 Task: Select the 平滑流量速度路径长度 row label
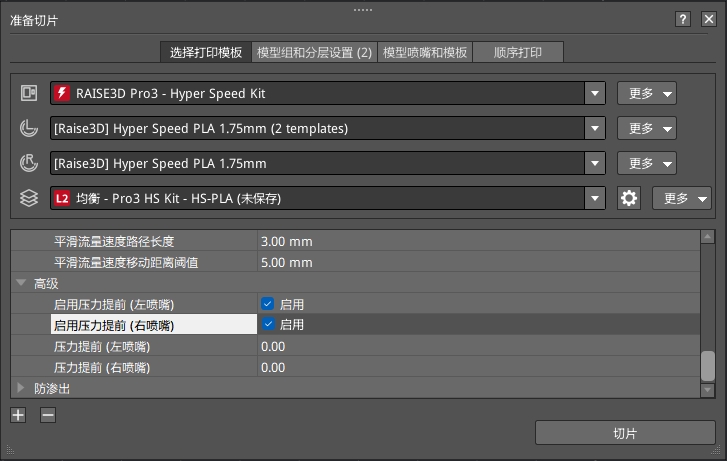point(114,241)
